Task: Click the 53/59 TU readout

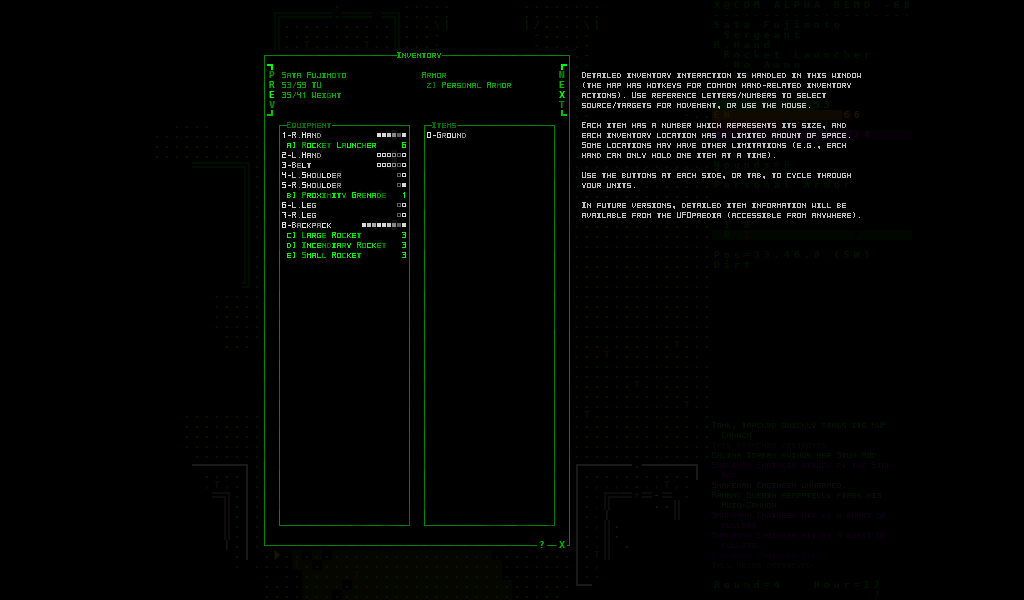Action: pos(301,86)
